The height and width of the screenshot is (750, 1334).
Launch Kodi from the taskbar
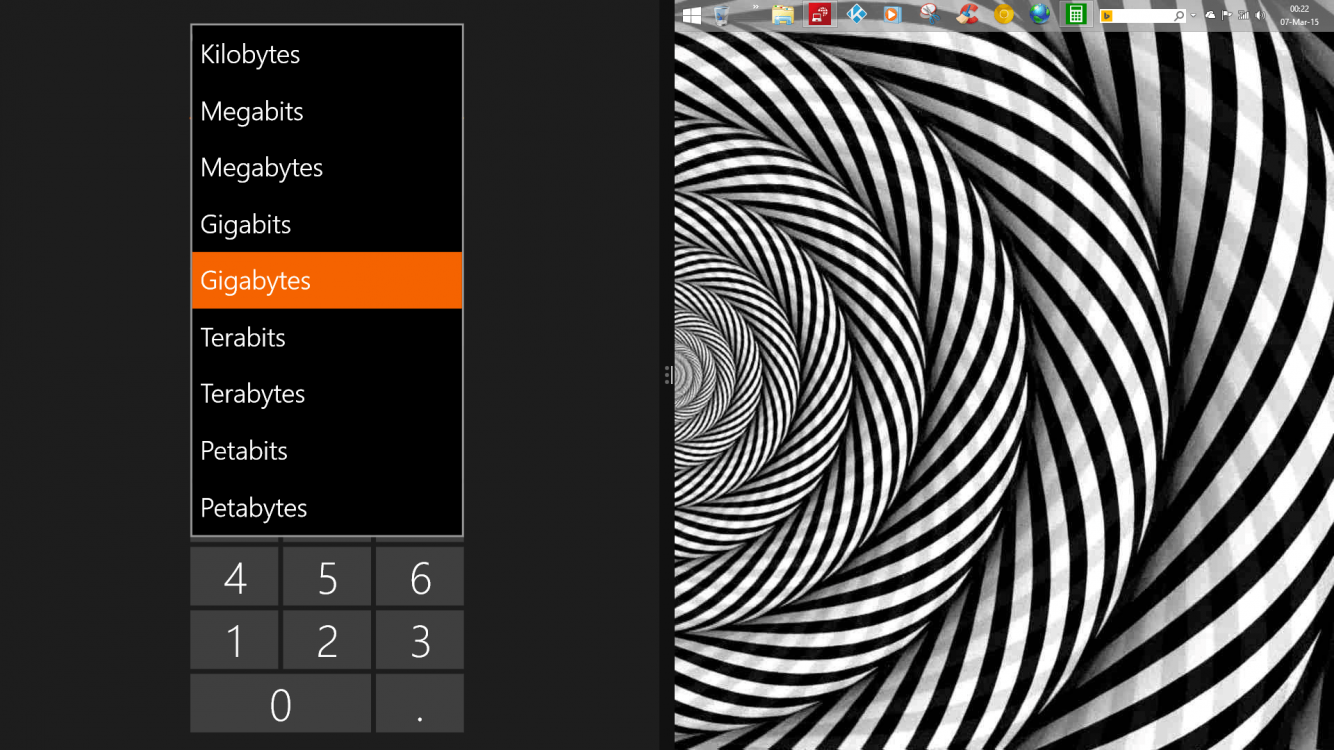click(857, 15)
